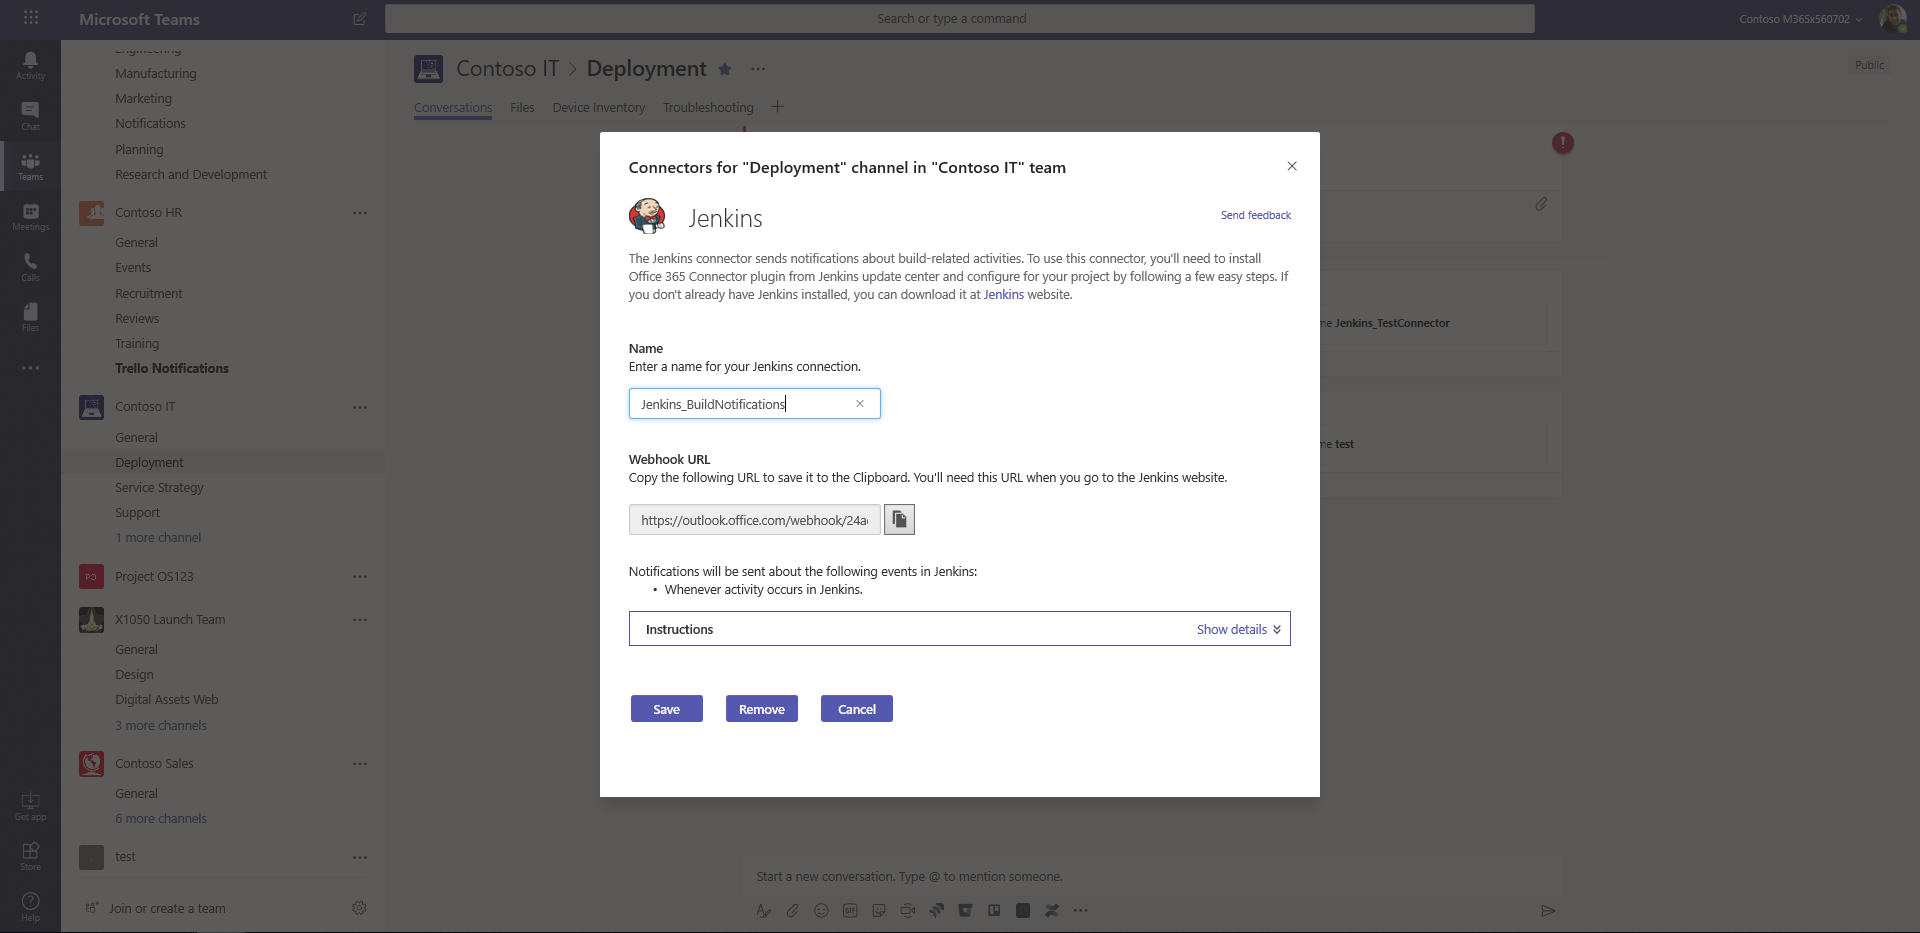Insert a GIF using the Giphy icon

(x=850, y=910)
